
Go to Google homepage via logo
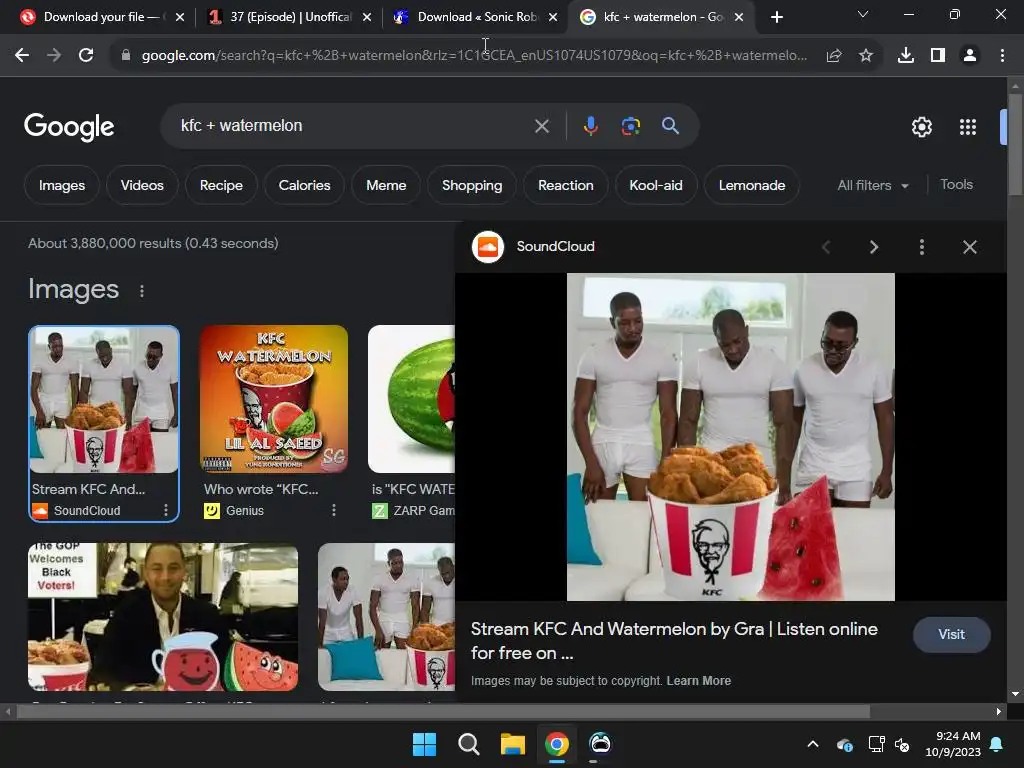[x=69, y=127]
